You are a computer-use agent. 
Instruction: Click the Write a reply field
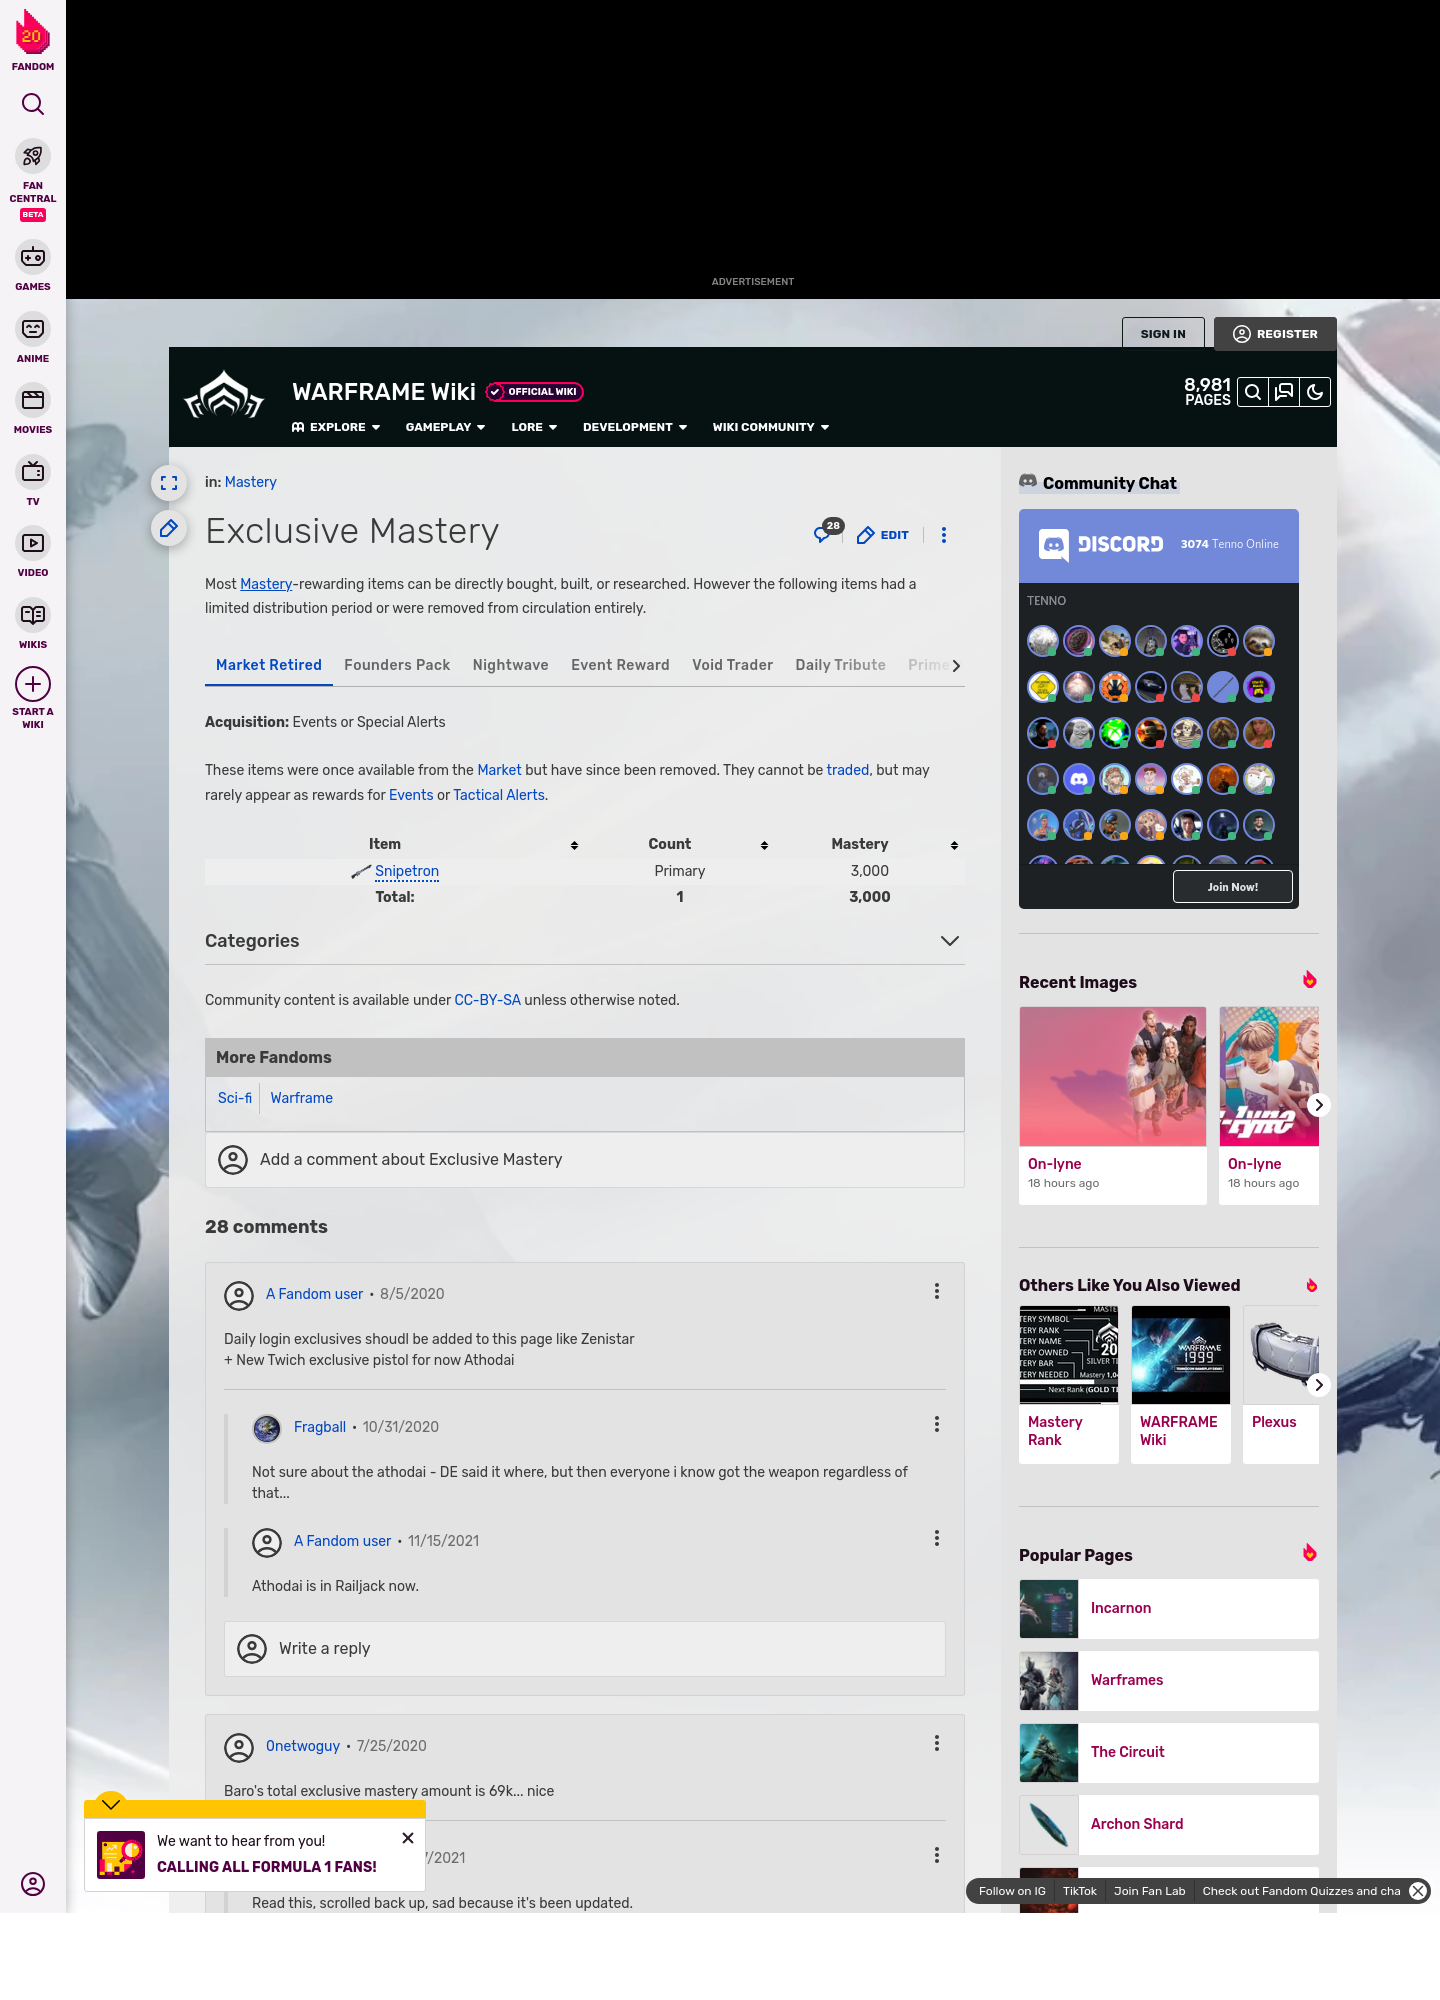(585, 1649)
